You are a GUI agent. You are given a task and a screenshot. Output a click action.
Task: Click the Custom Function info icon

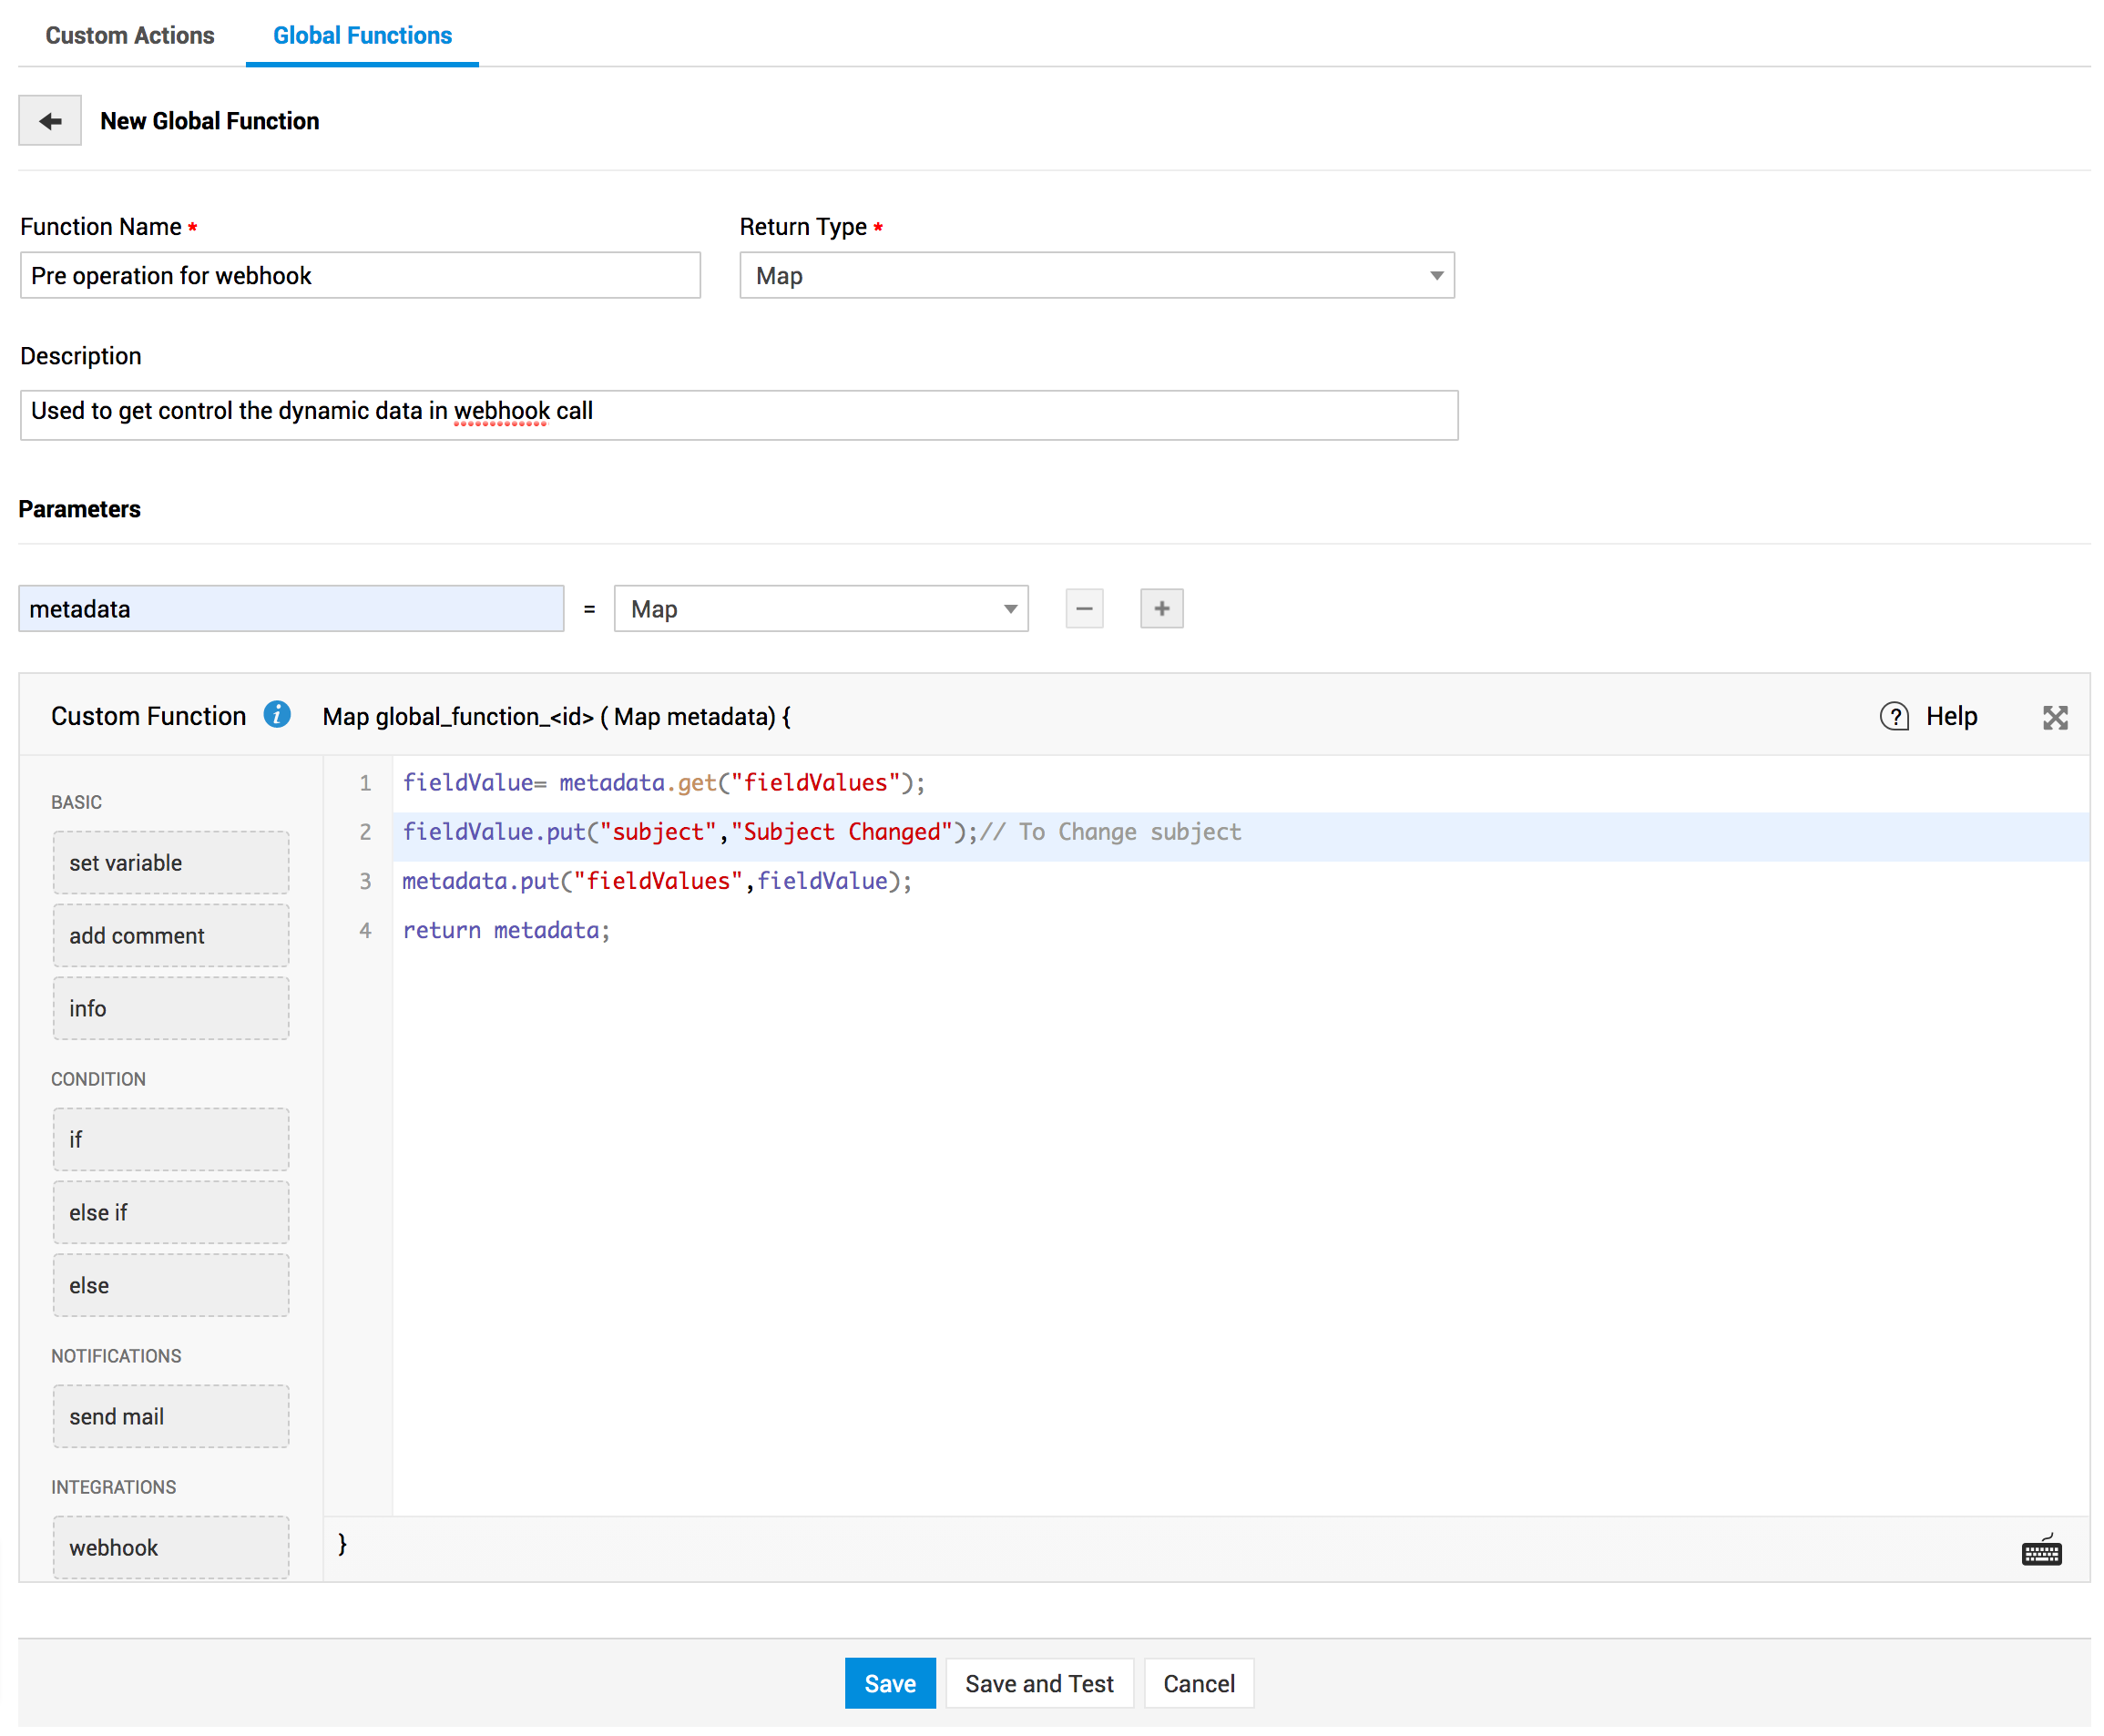277,715
